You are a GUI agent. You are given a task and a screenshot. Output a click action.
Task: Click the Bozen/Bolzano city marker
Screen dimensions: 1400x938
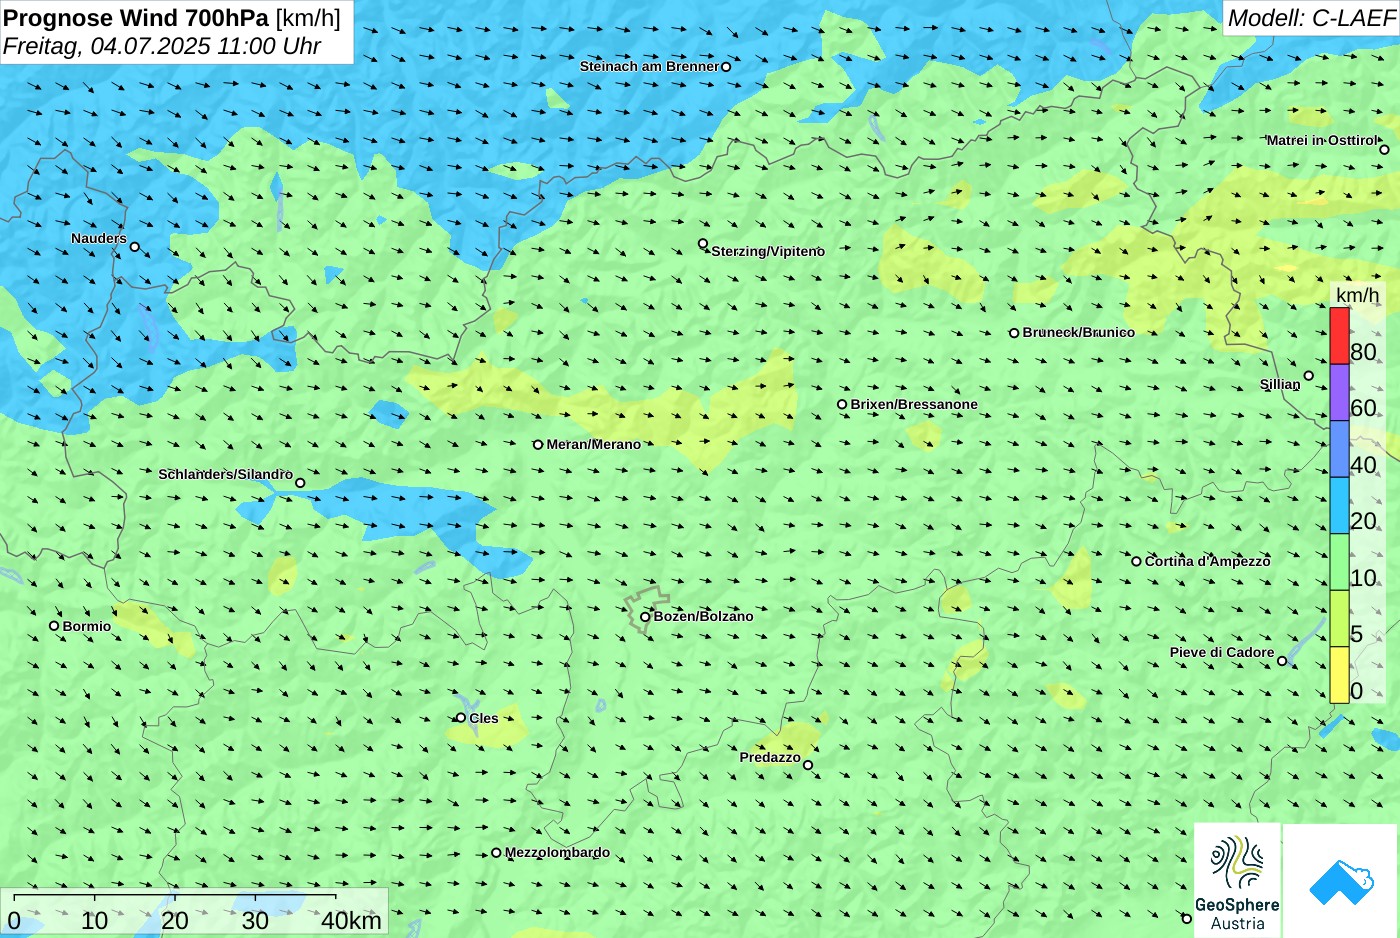[645, 617]
